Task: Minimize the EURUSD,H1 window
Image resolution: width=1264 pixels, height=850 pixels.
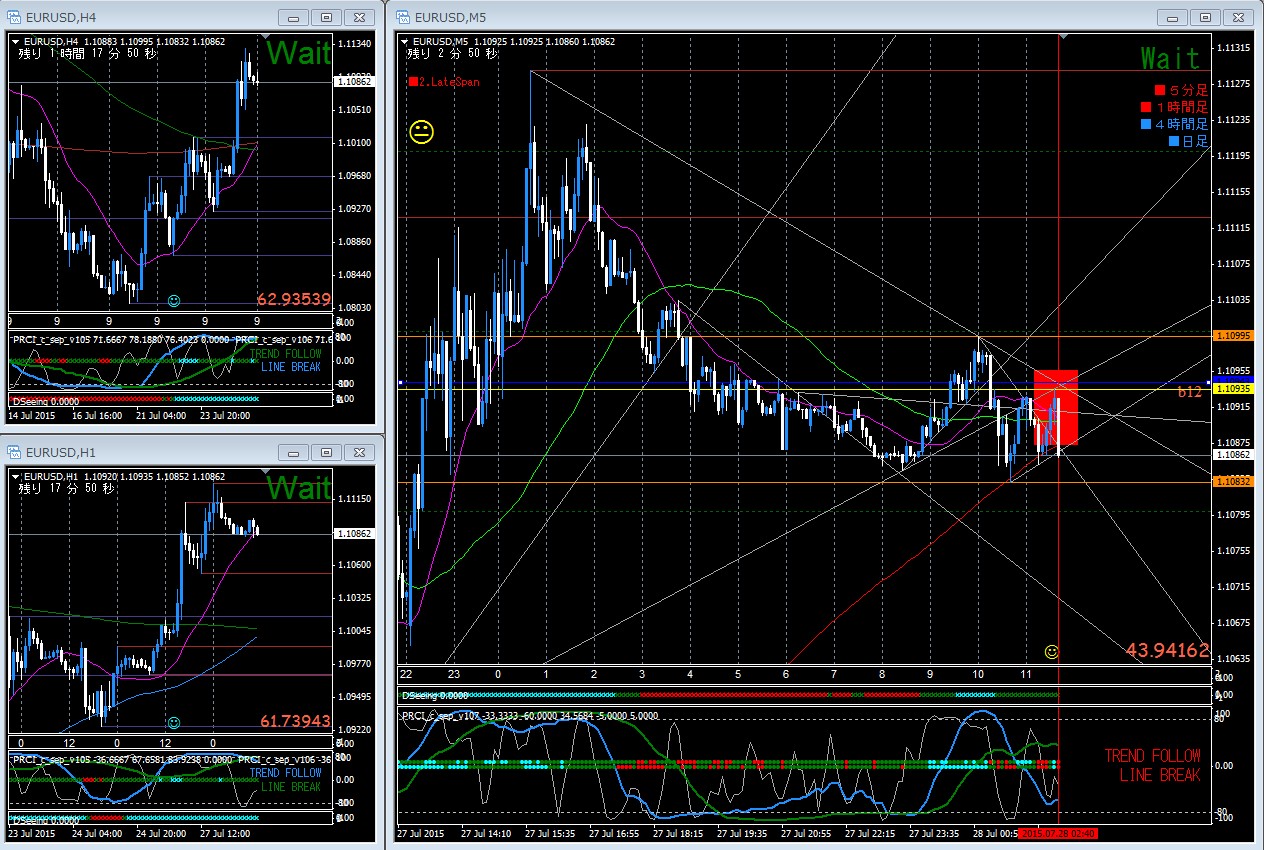Action: click(292, 450)
